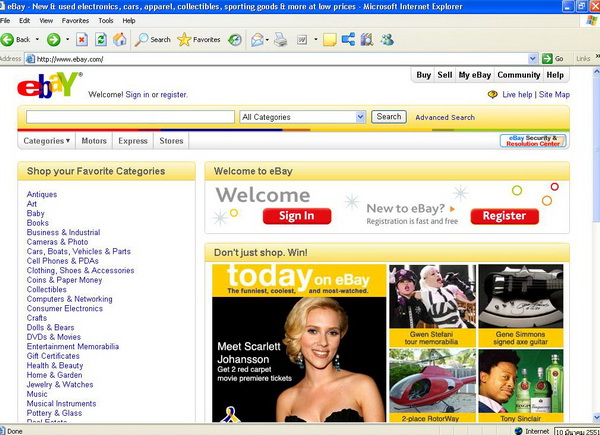
Task: Open the Edit menu
Action: pos(24,21)
